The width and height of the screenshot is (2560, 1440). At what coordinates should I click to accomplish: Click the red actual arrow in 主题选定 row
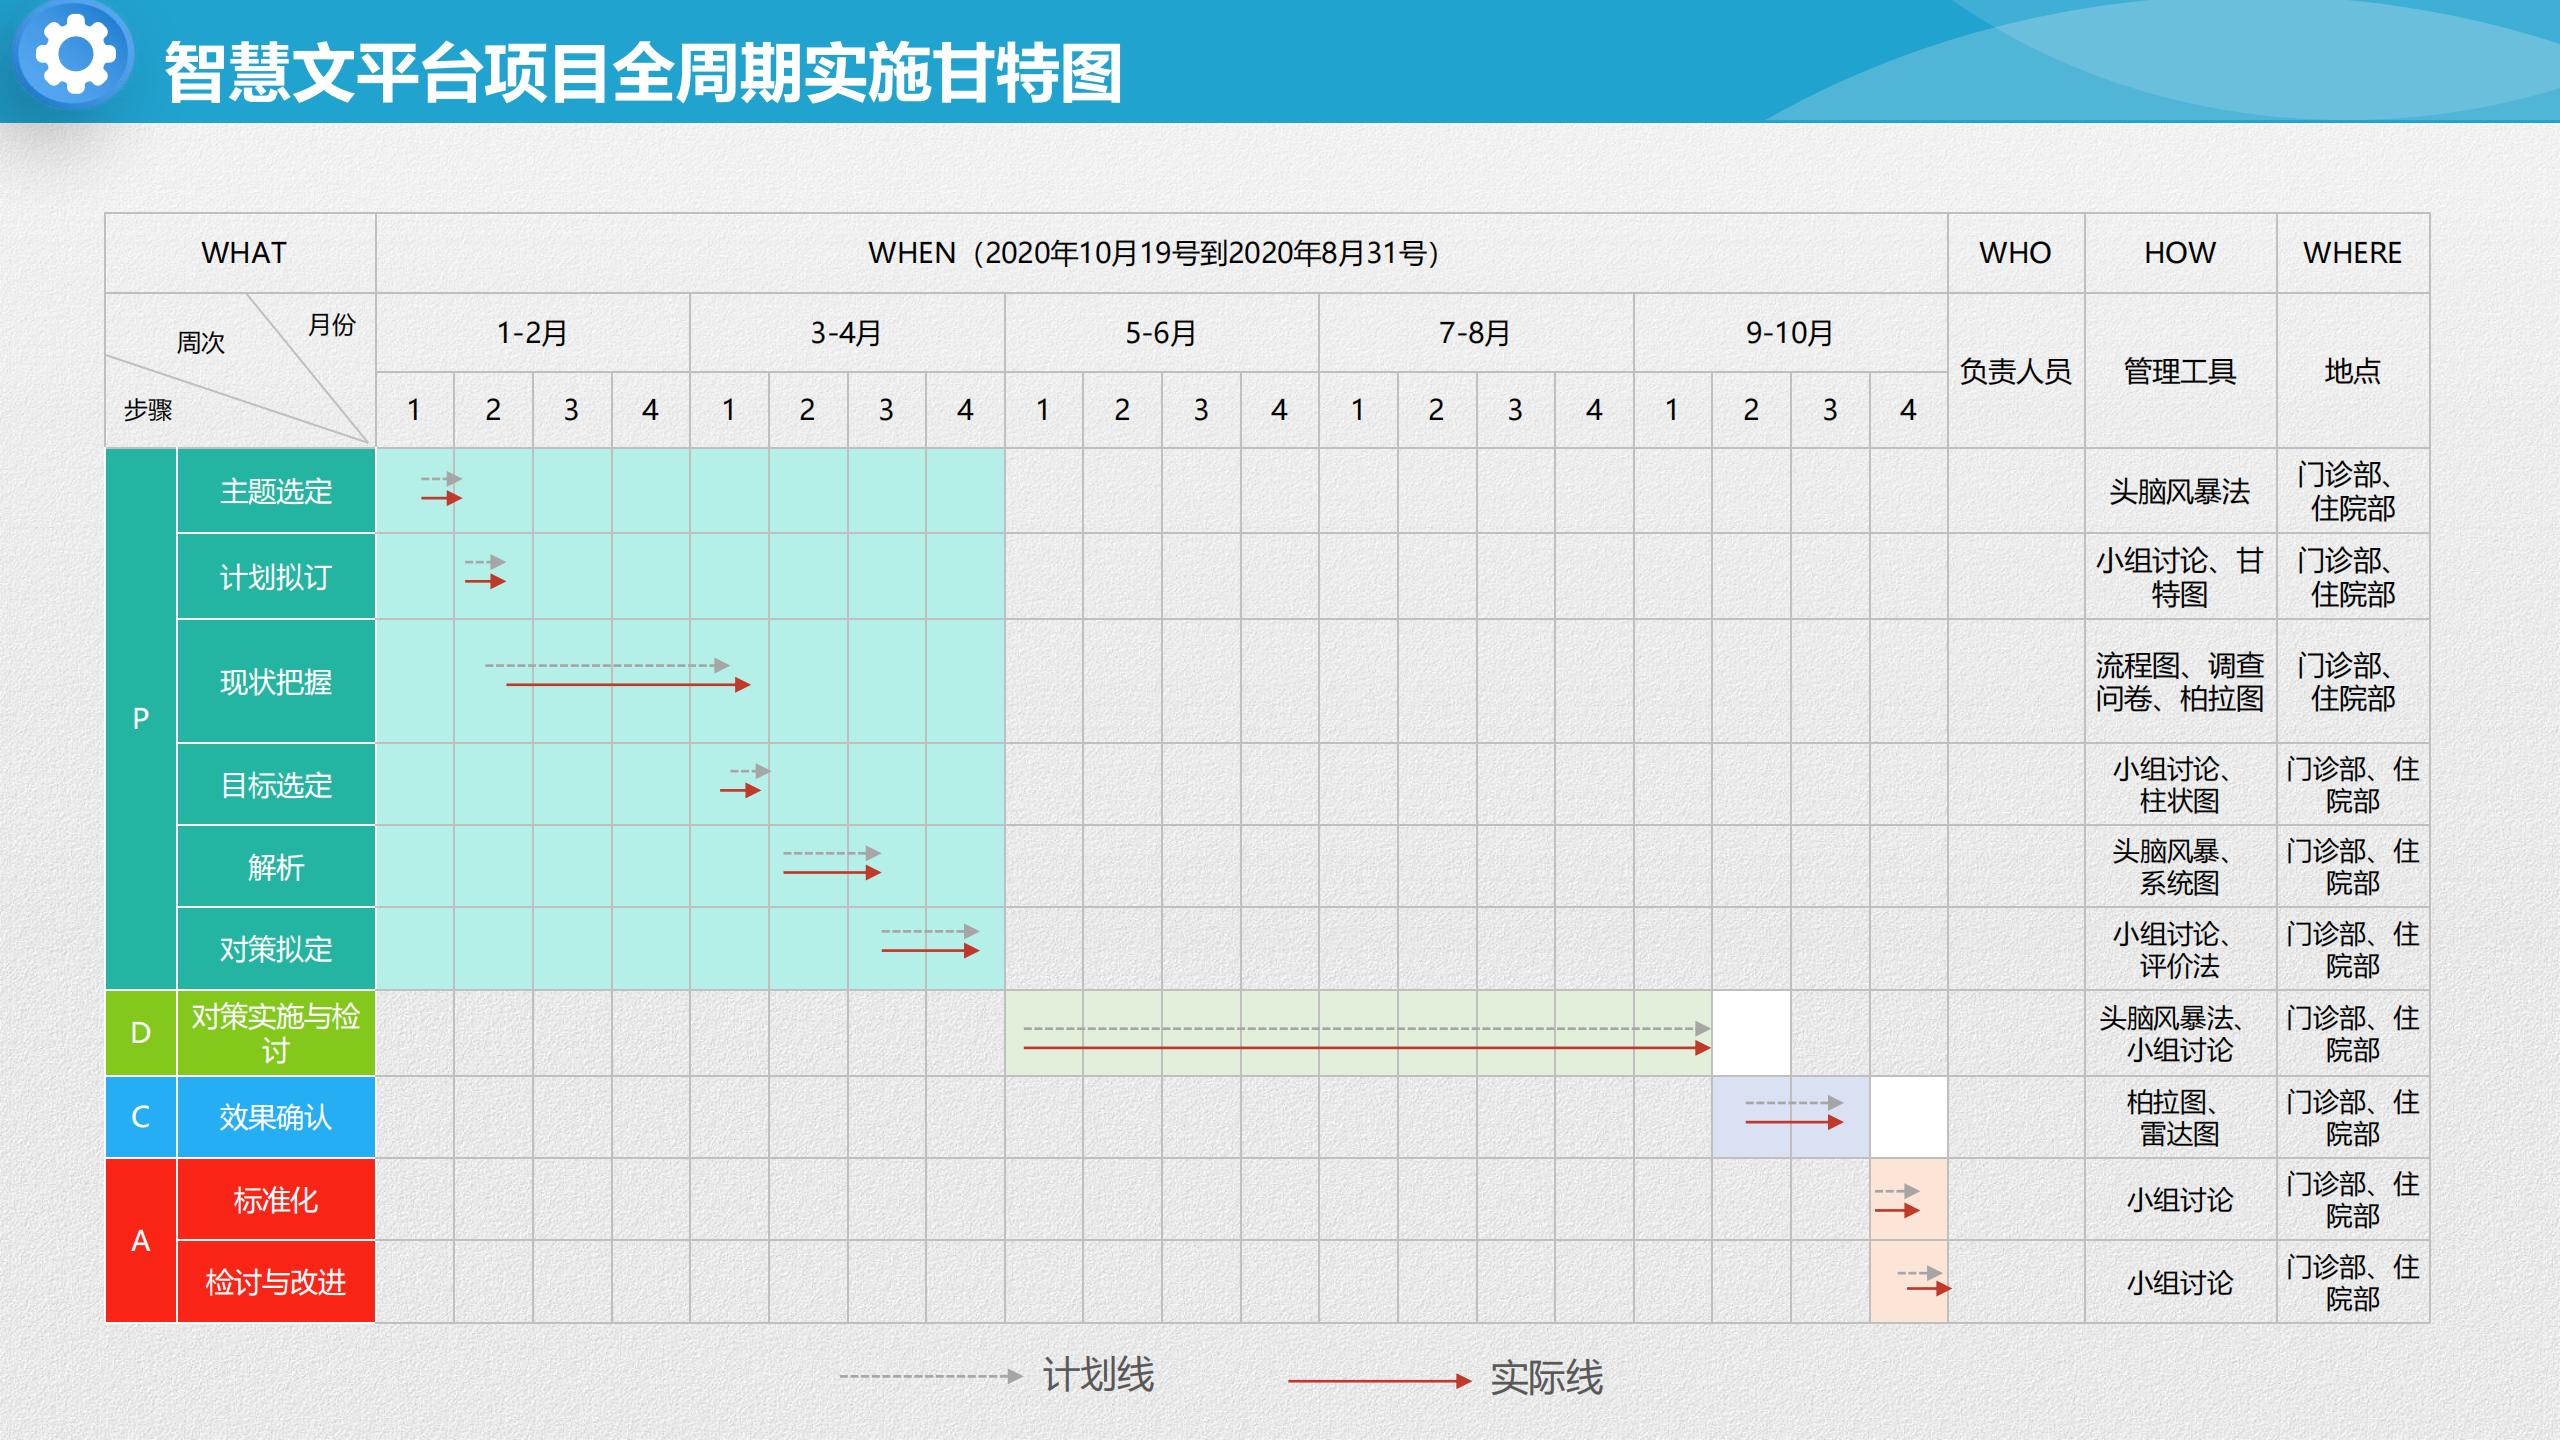pos(440,498)
